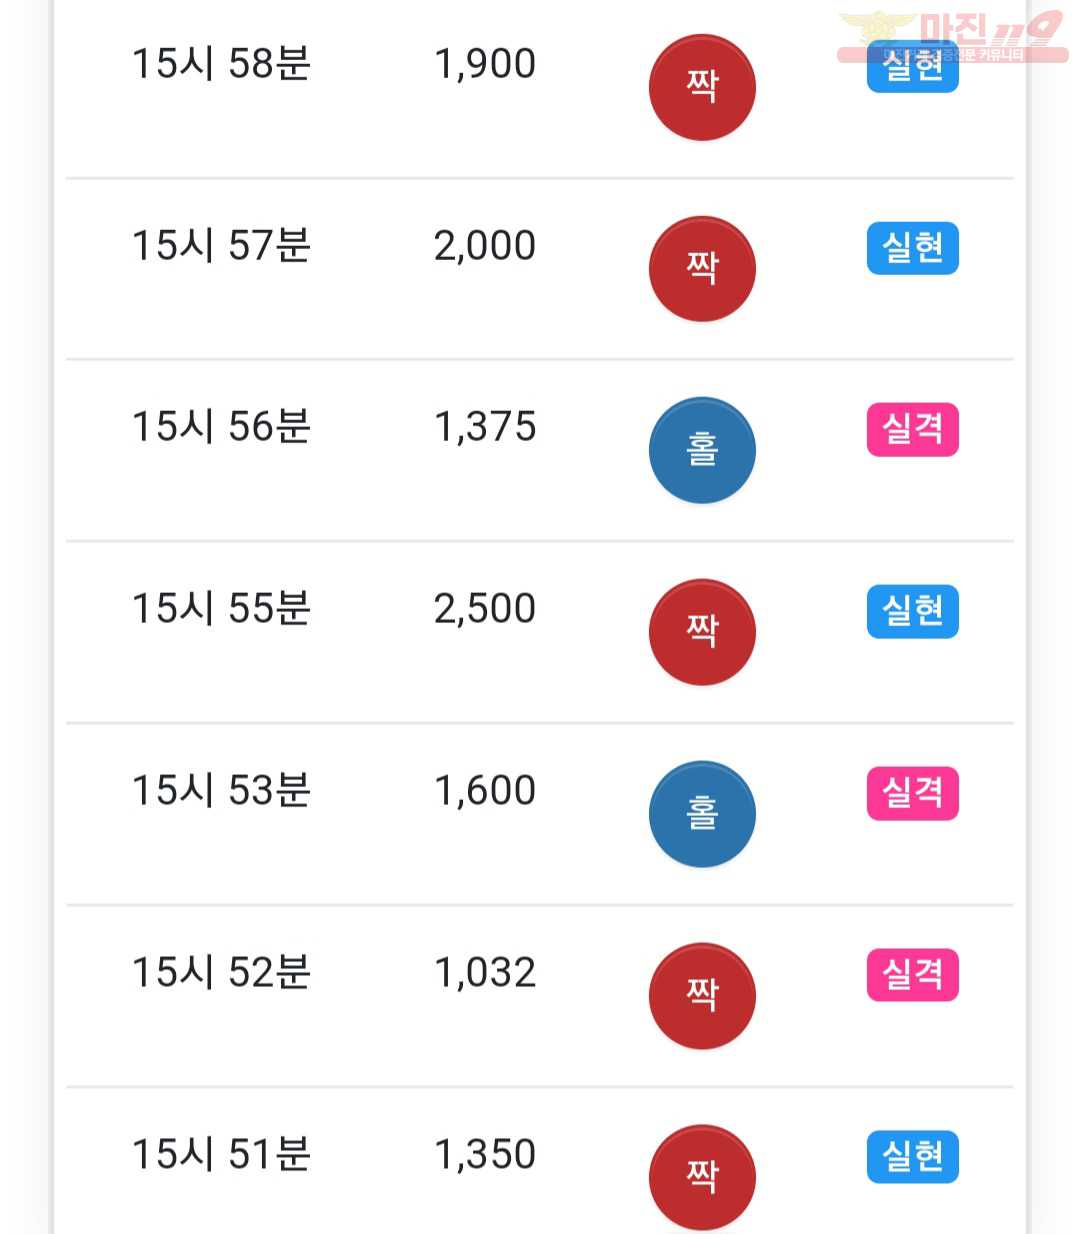Select the pink 실격 badge for 15시 56분
The height and width of the screenshot is (1234, 1080).
(912, 430)
